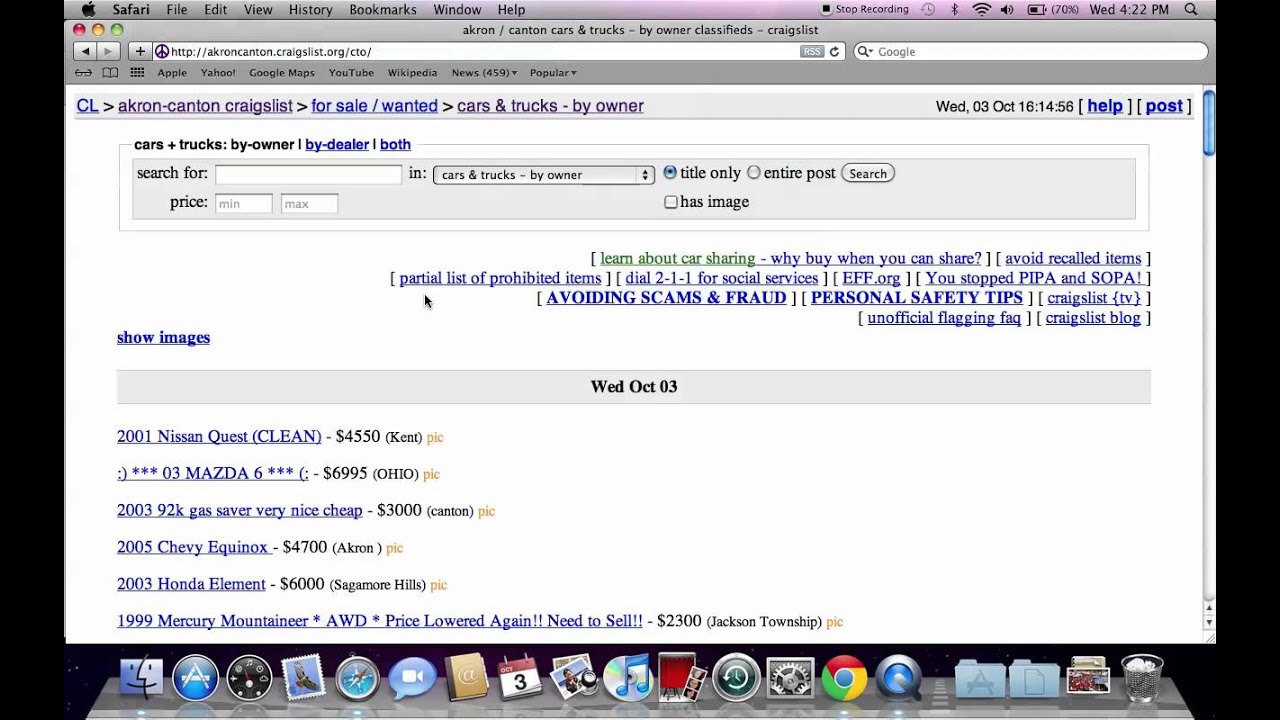This screenshot has height=720, width=1280.
Task: Open the Bluetooth status menu
Action: point(955,10)
